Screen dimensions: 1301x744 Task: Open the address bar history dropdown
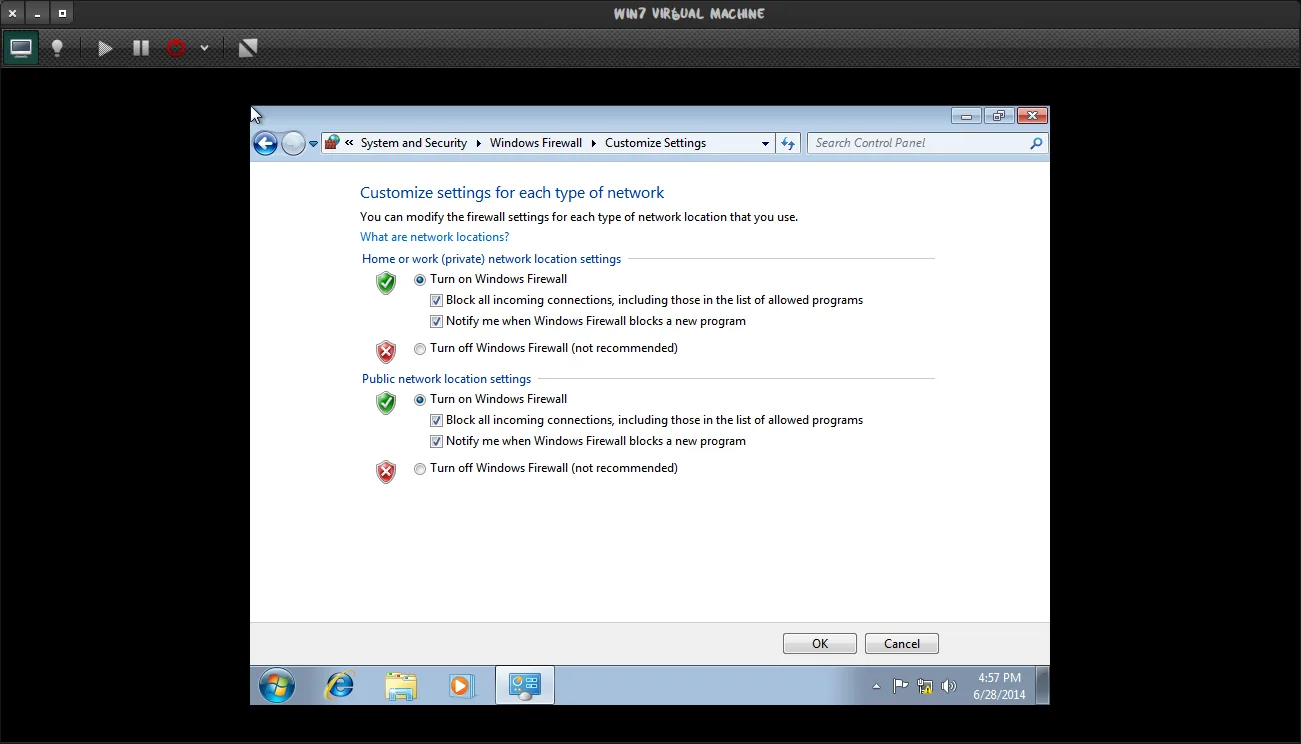pyautogui.click(x=765, y=144)
